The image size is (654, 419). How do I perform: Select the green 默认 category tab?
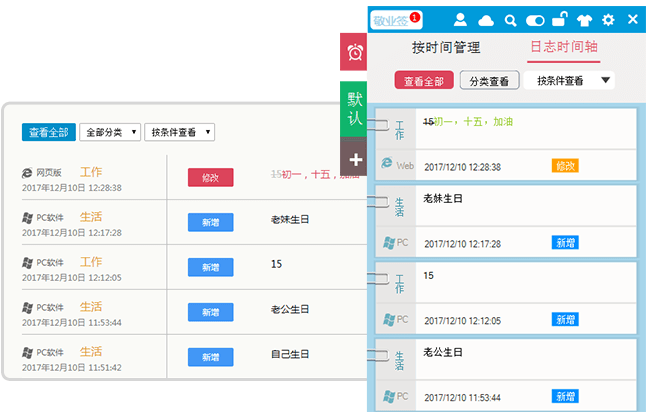[x=355, y=108]
